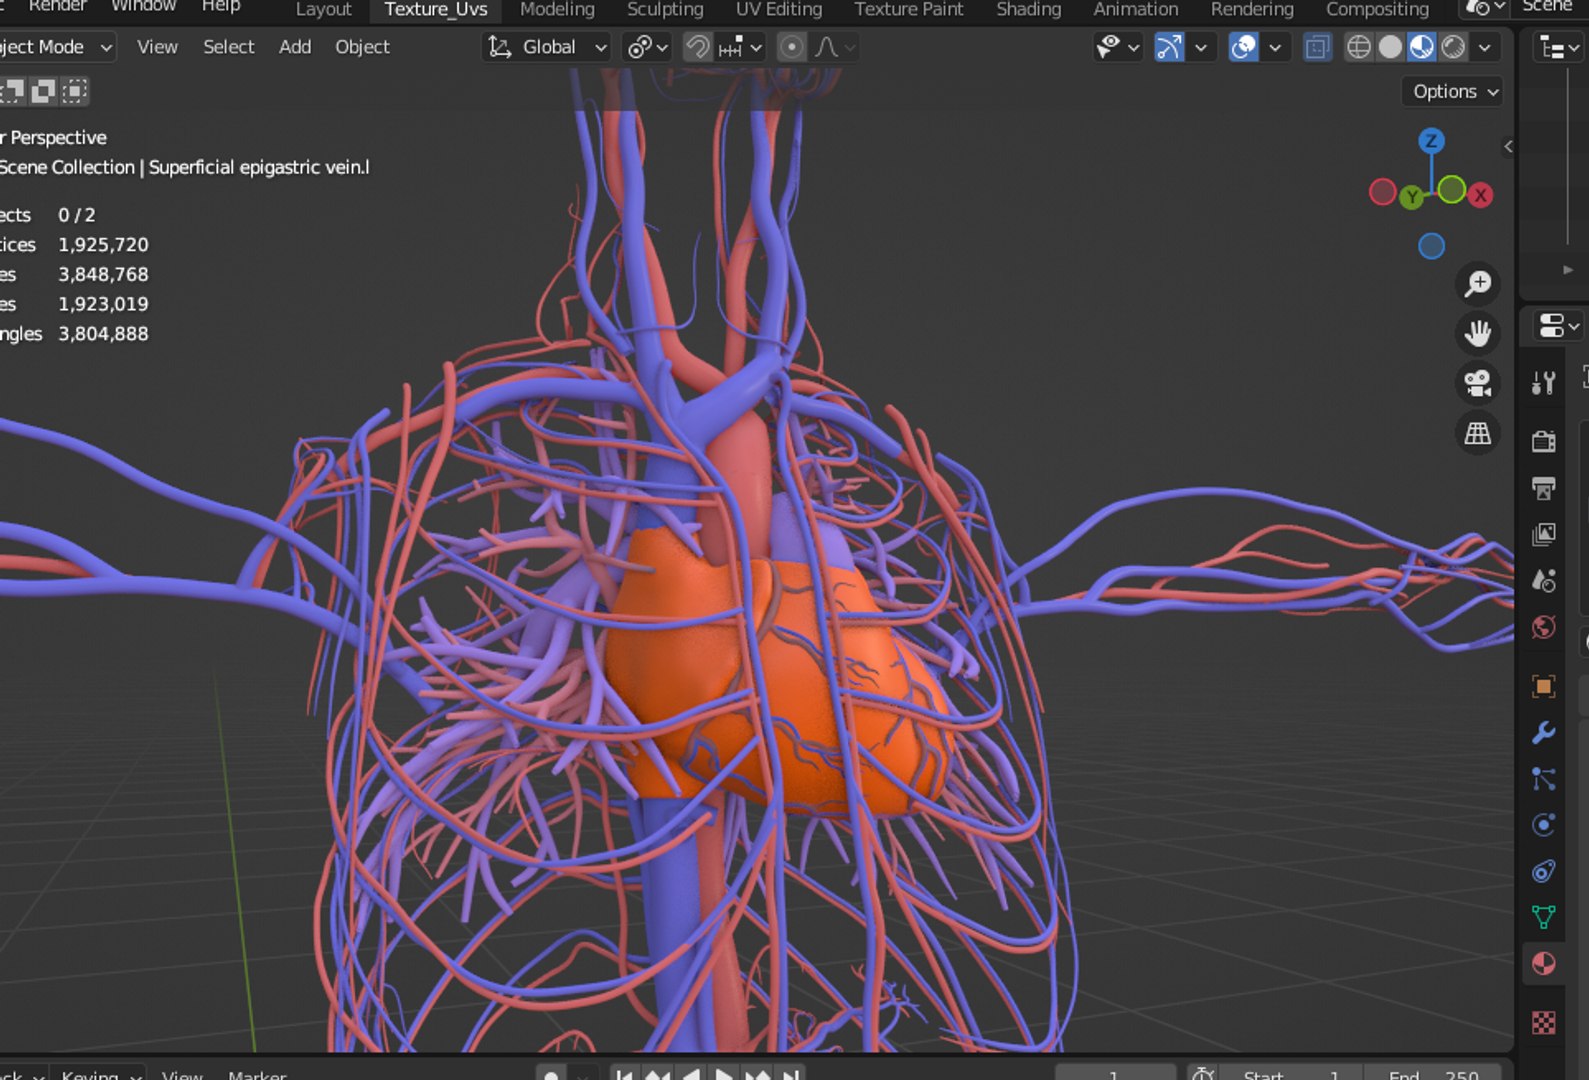Image resolution: width=1589 pixels, height=1080 pixels.
Task: Open Material properties sphere icon
Action: (1543, 964)
